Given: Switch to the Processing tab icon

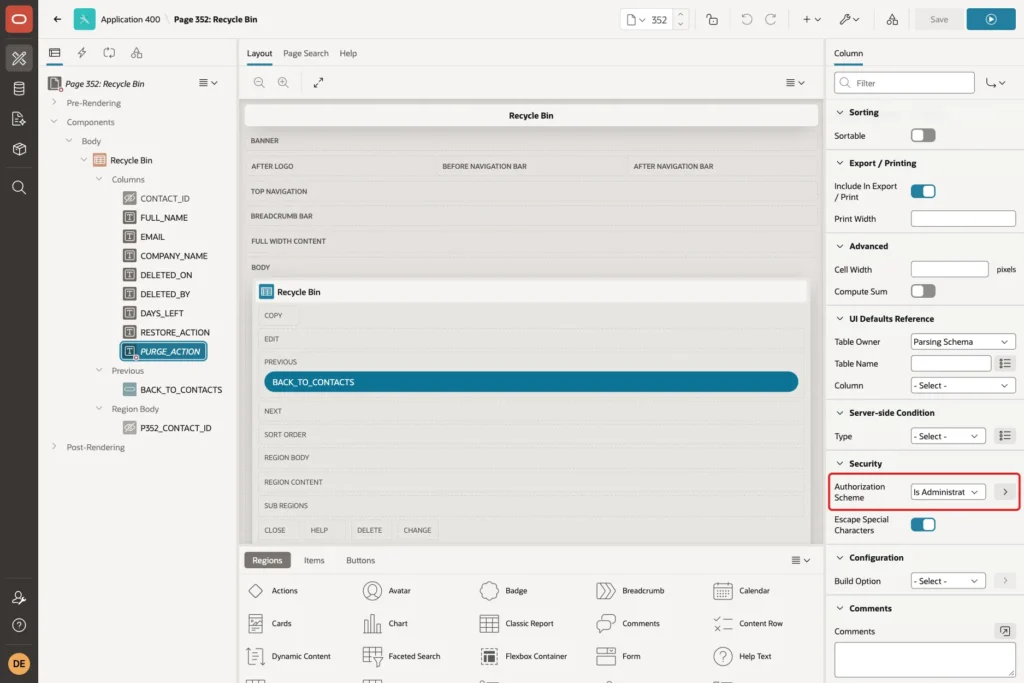Looking at the screenshot, I should pyautogui.click(x=109, y=53).
